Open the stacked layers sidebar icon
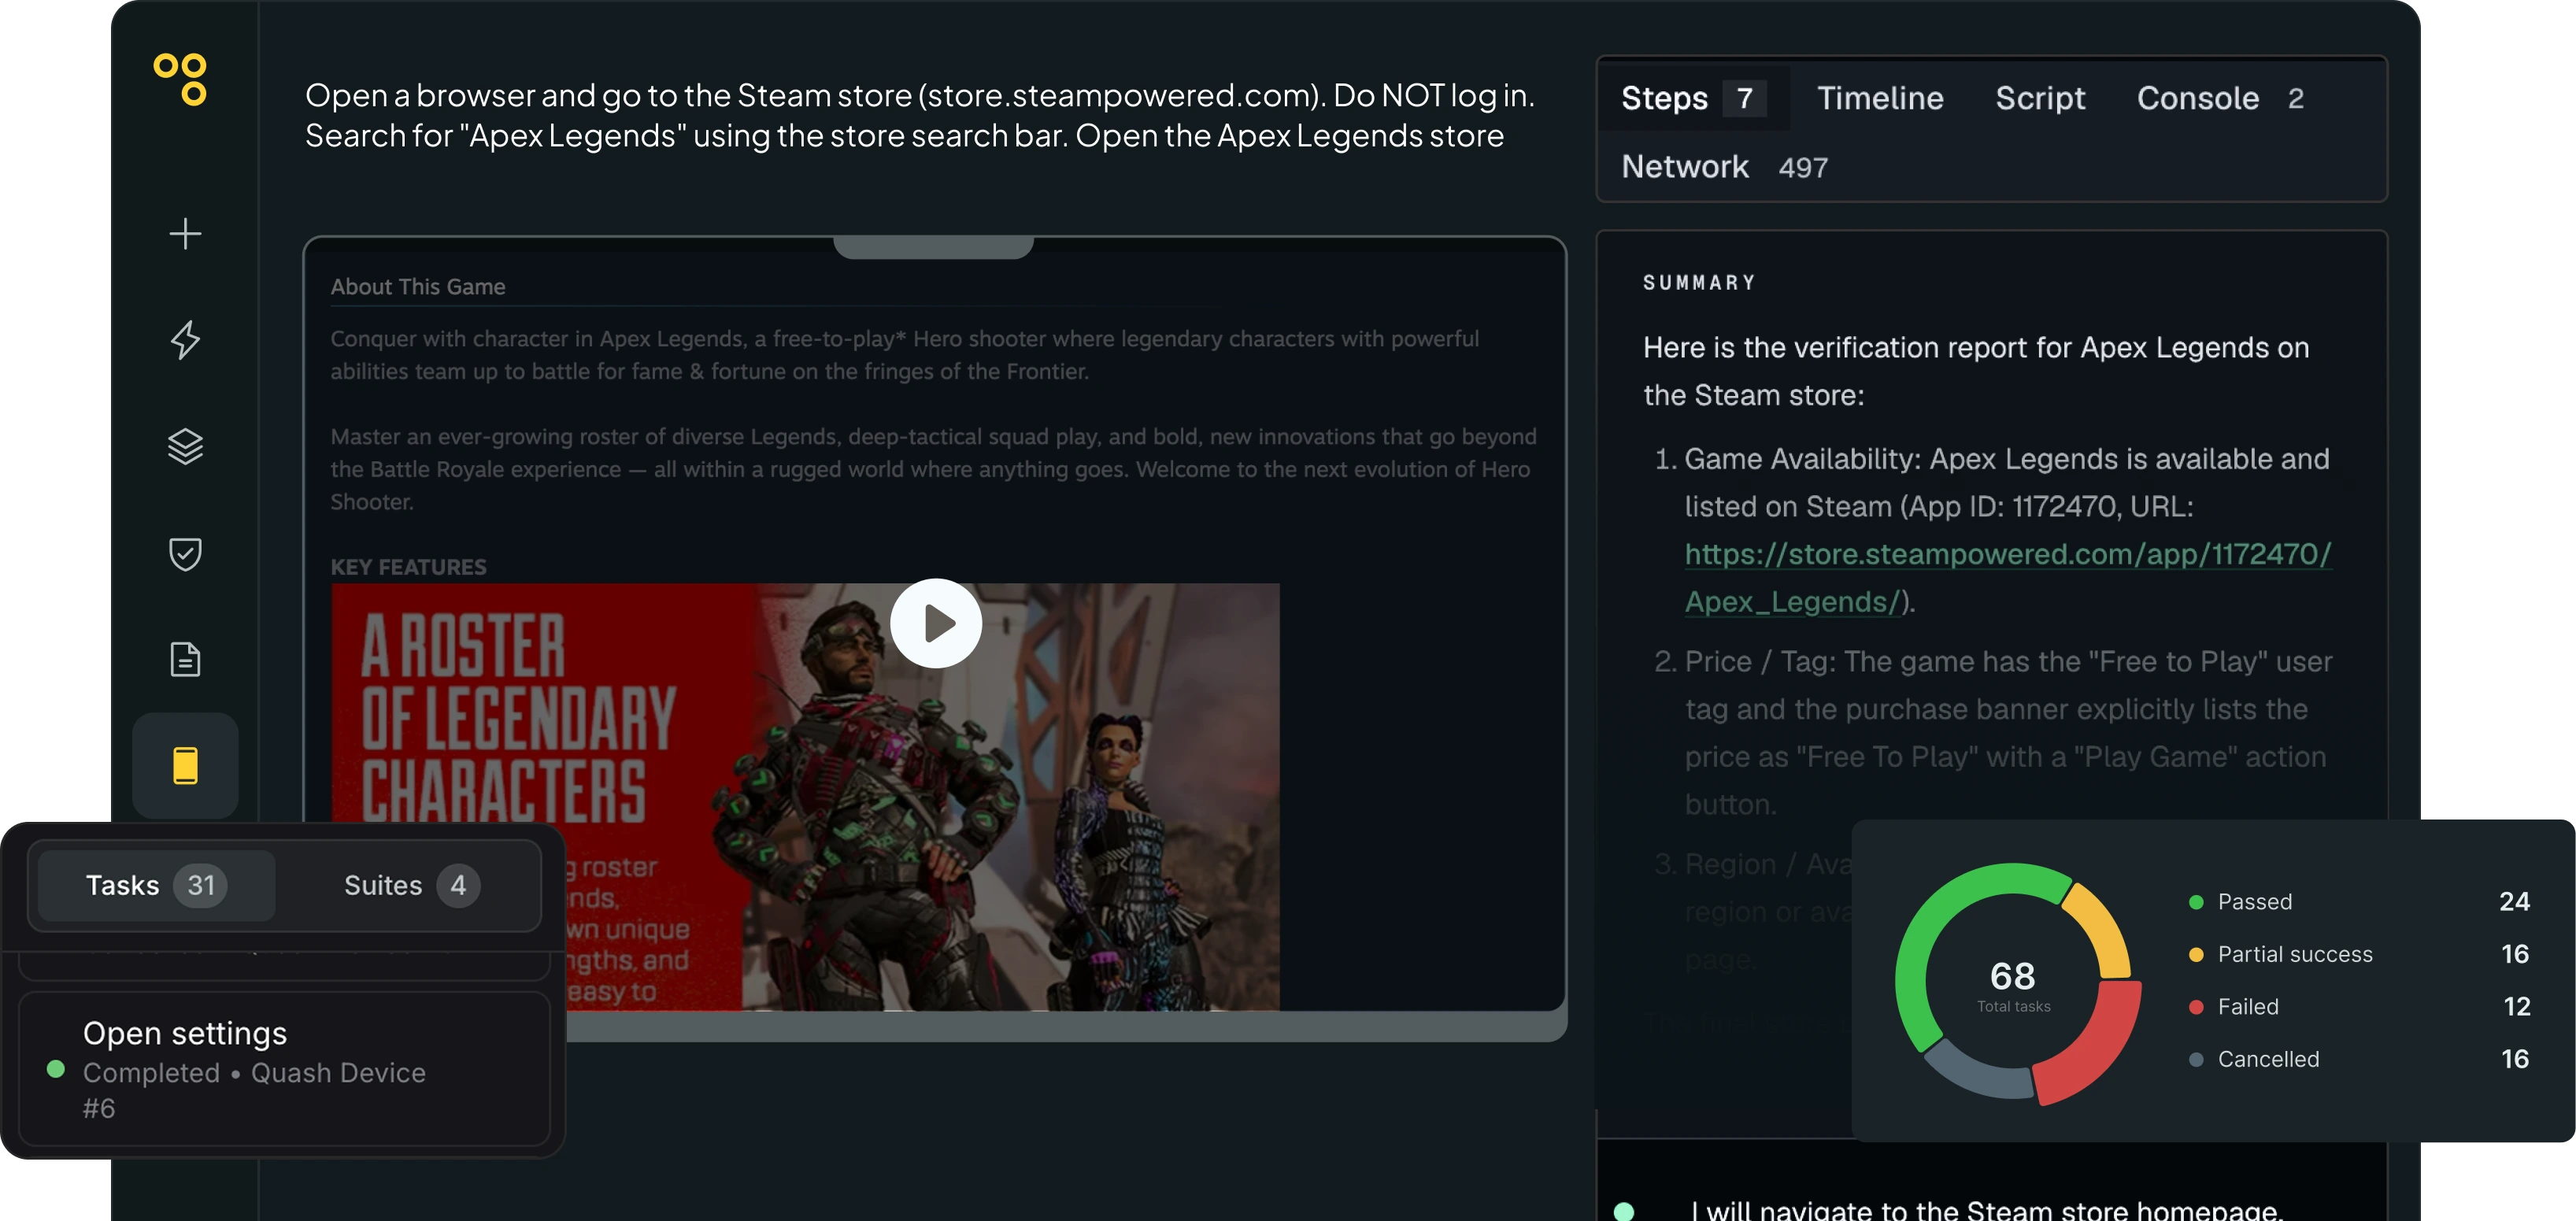The width and height of the screenshot is (2576, 1221). (185, 447)
